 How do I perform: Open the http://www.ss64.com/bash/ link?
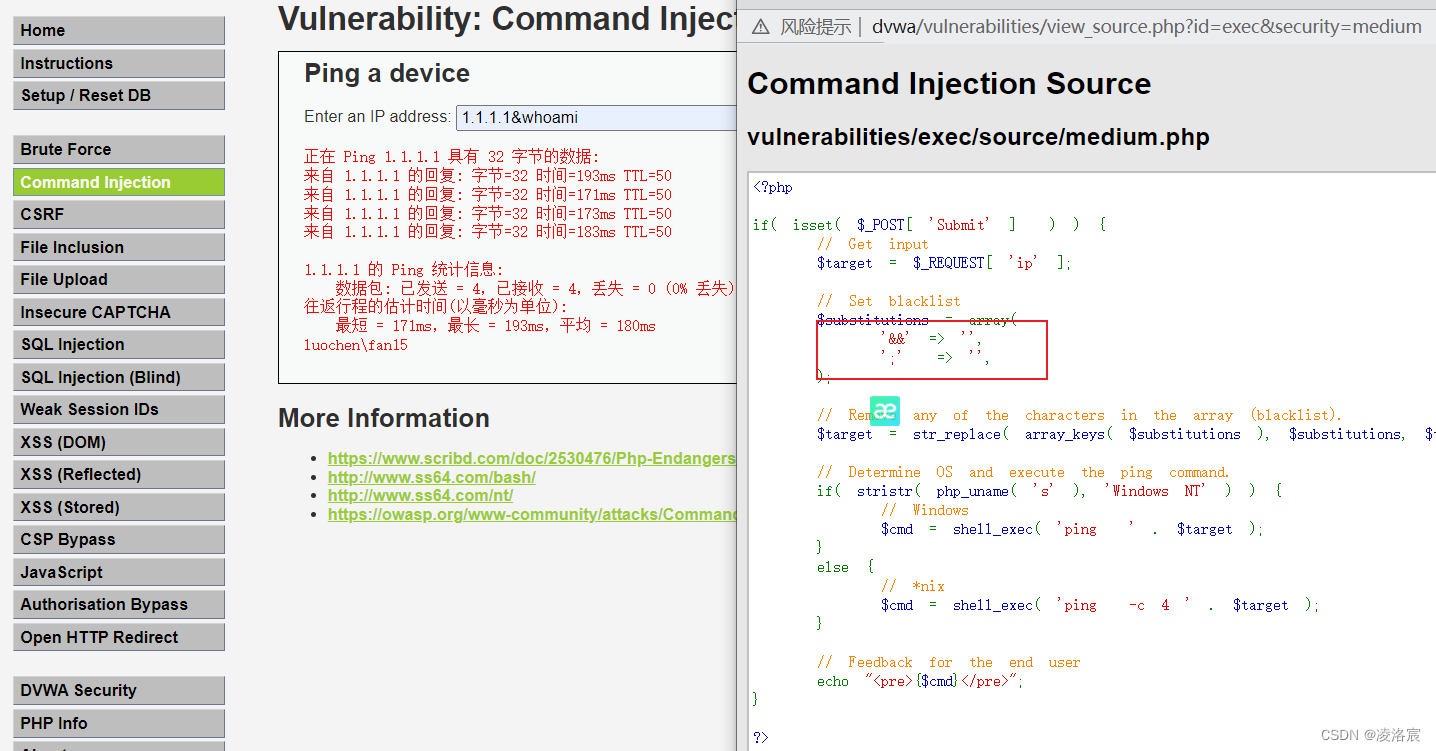pos(431,477)
